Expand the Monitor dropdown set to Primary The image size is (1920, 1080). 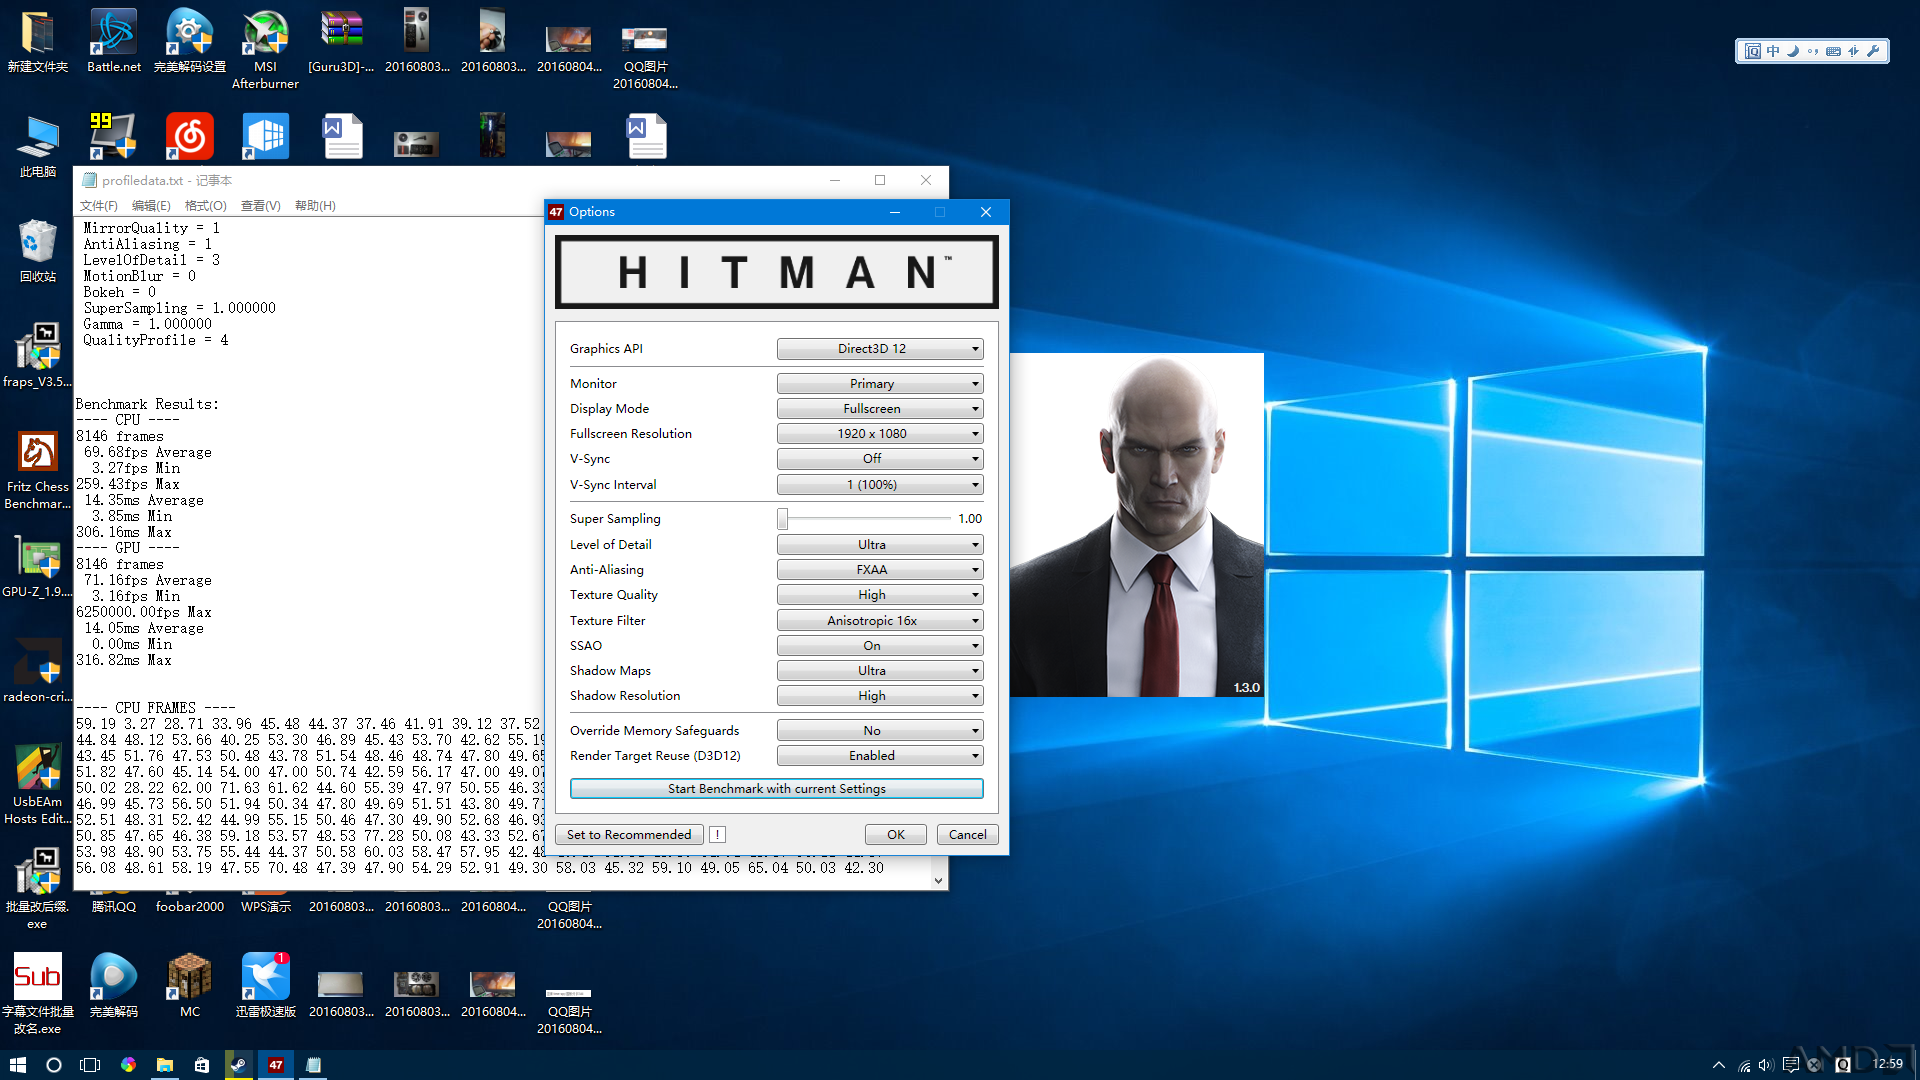coord(880,384)
